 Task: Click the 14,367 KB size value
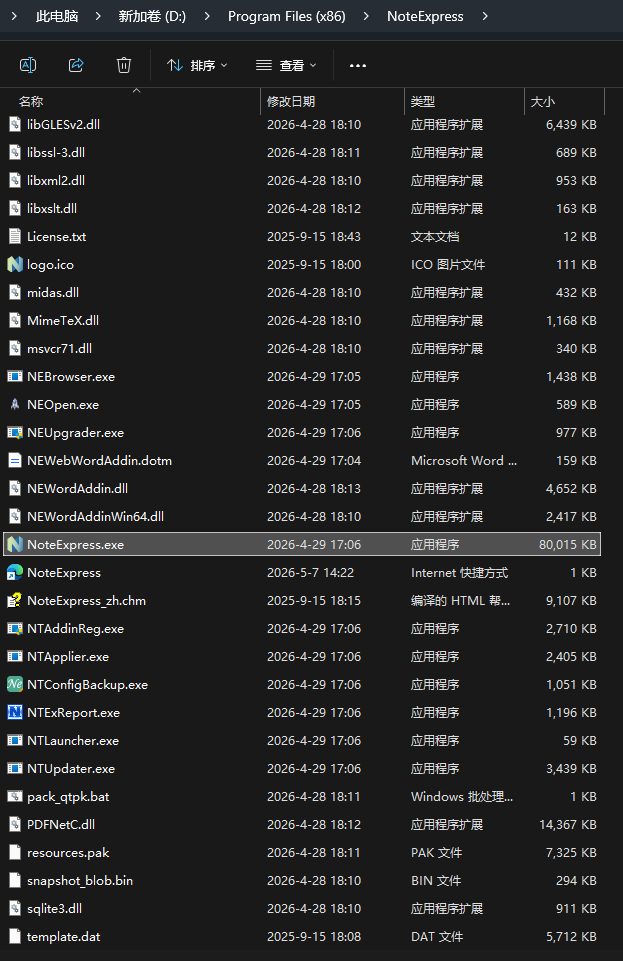tap(567, 825)
